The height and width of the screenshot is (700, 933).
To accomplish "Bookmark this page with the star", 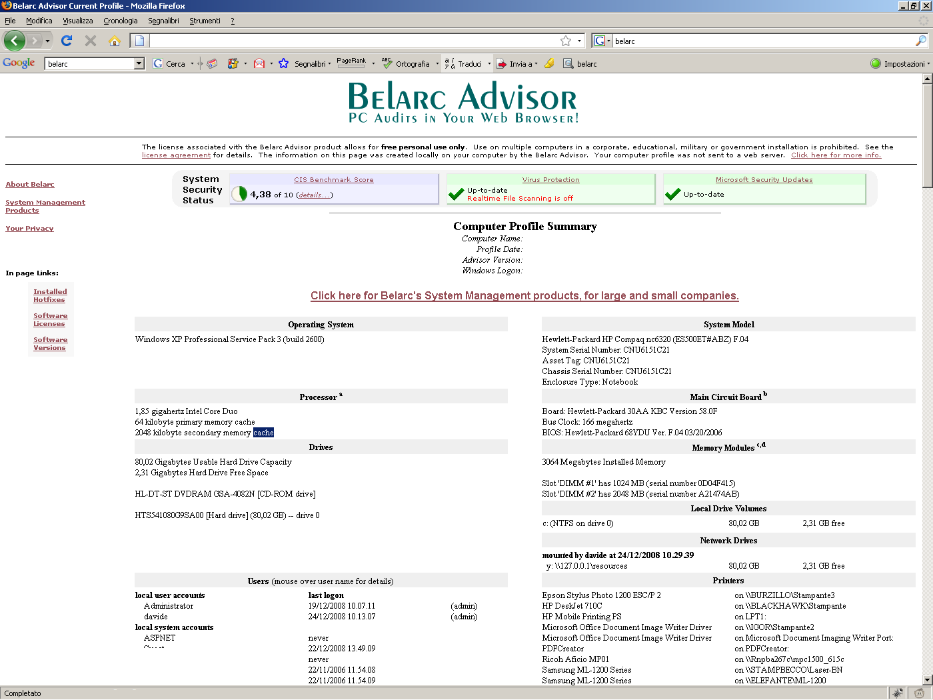I will [x=565, y=40].
